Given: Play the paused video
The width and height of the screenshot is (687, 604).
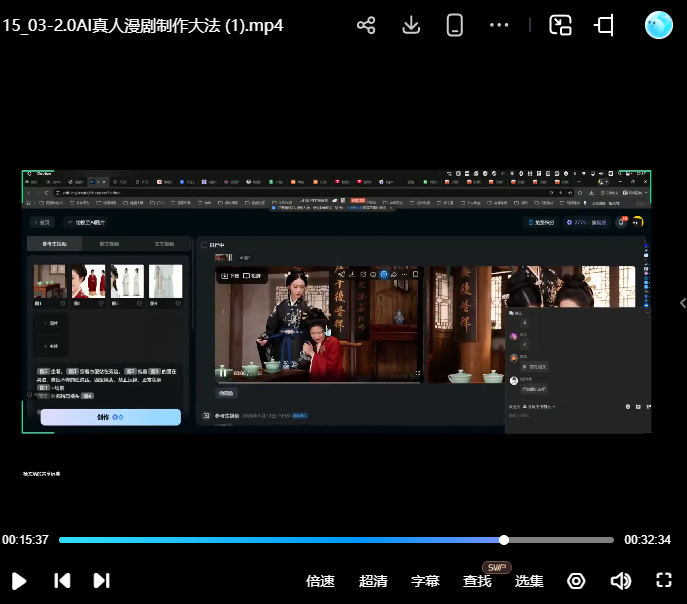Looking at the screenshot, I should tap(19, 581).
